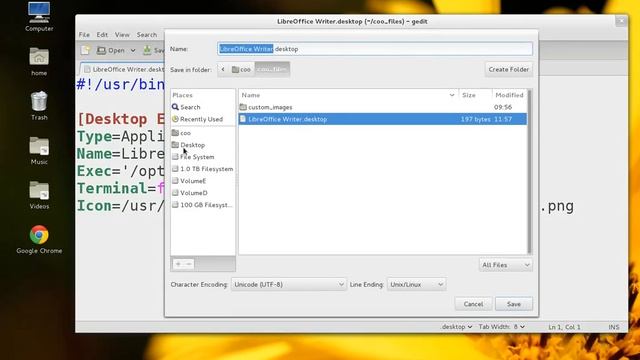640x360 pixels.
Task: Click the gedit Open toolbar button
Action: (111, 50)
